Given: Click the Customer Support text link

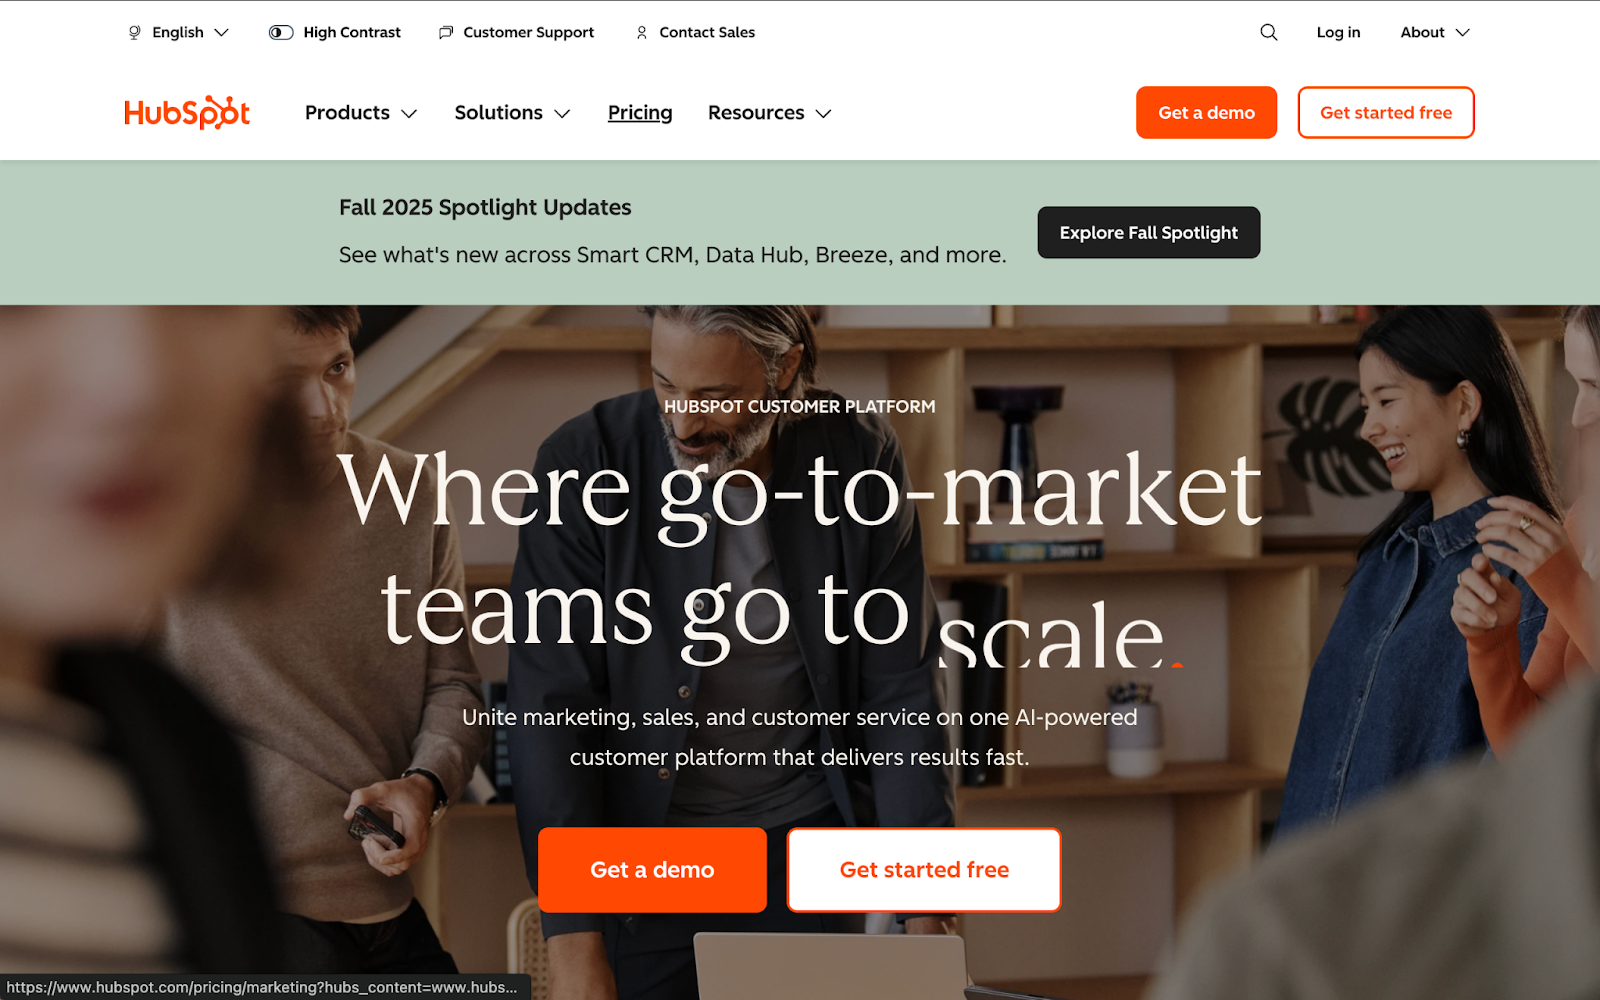Looking at the screenshot, I should pyautogui.click(x=528, y=32).
